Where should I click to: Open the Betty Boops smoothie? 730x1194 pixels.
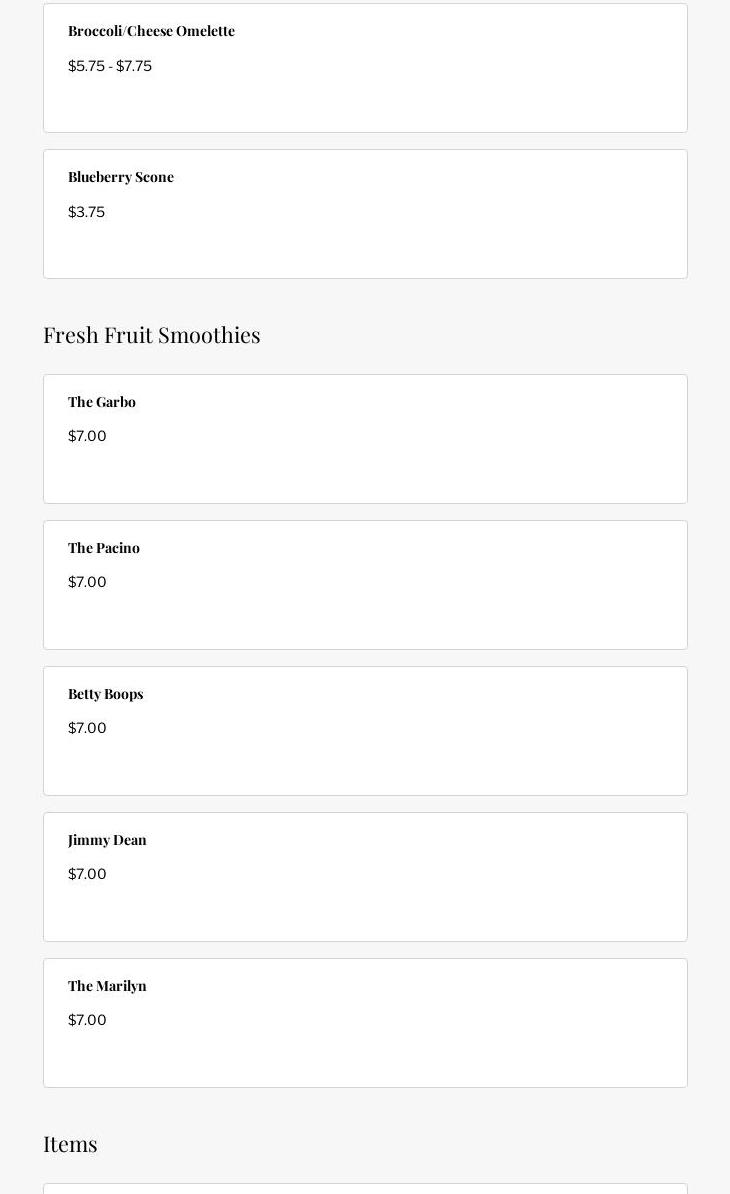(x=106, y=694)
